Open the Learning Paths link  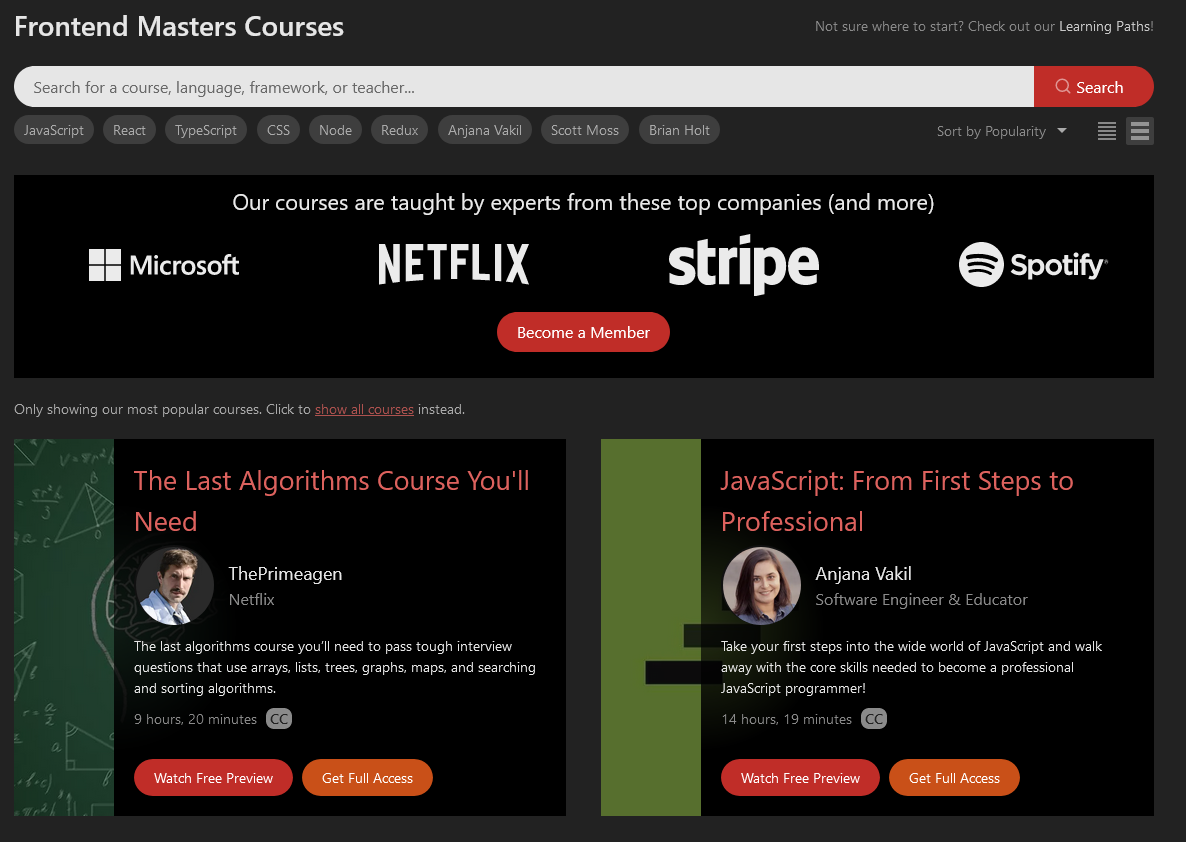coord(1104,26)
